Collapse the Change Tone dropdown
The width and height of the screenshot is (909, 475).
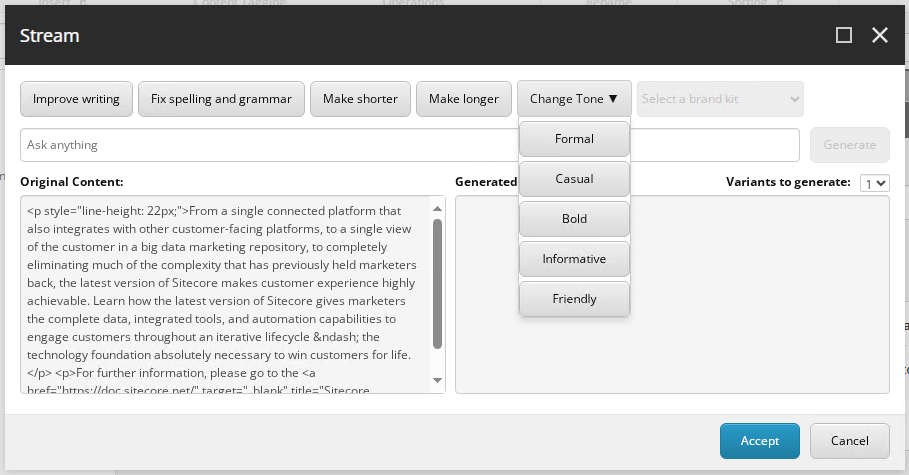(574, 99)
